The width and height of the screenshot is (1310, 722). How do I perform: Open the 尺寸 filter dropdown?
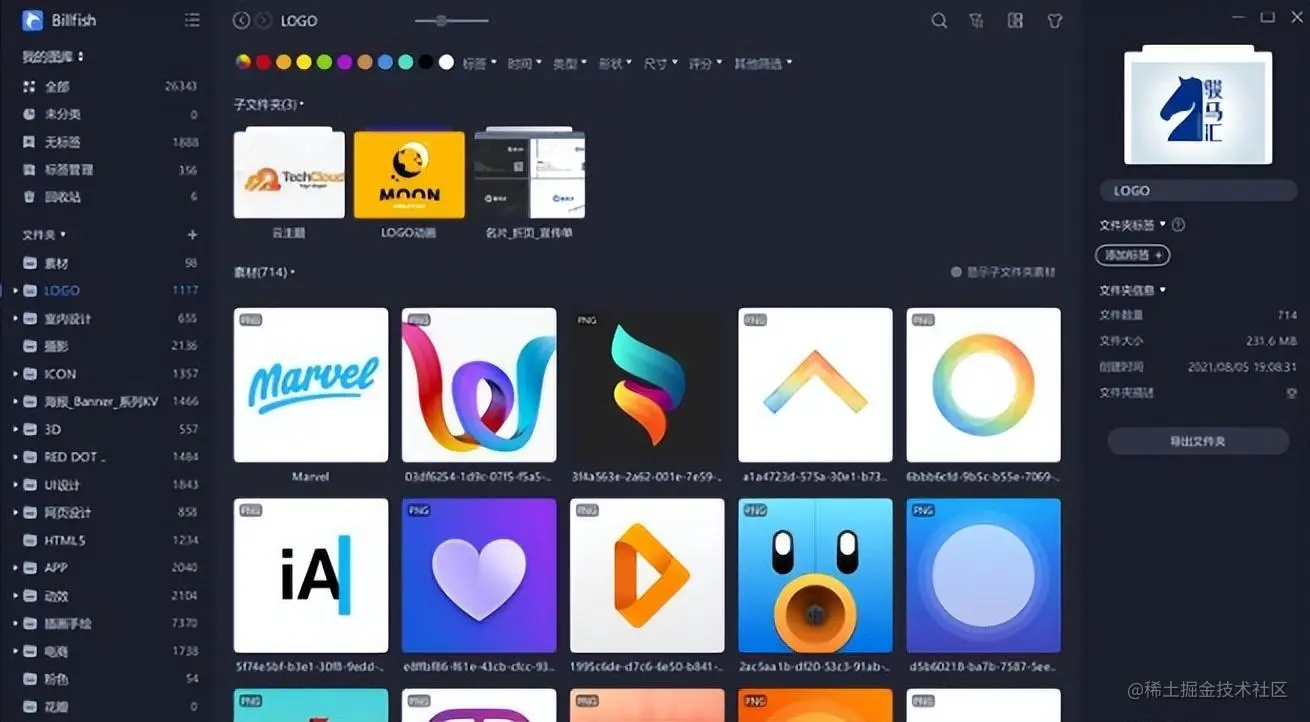pos(660,63)
